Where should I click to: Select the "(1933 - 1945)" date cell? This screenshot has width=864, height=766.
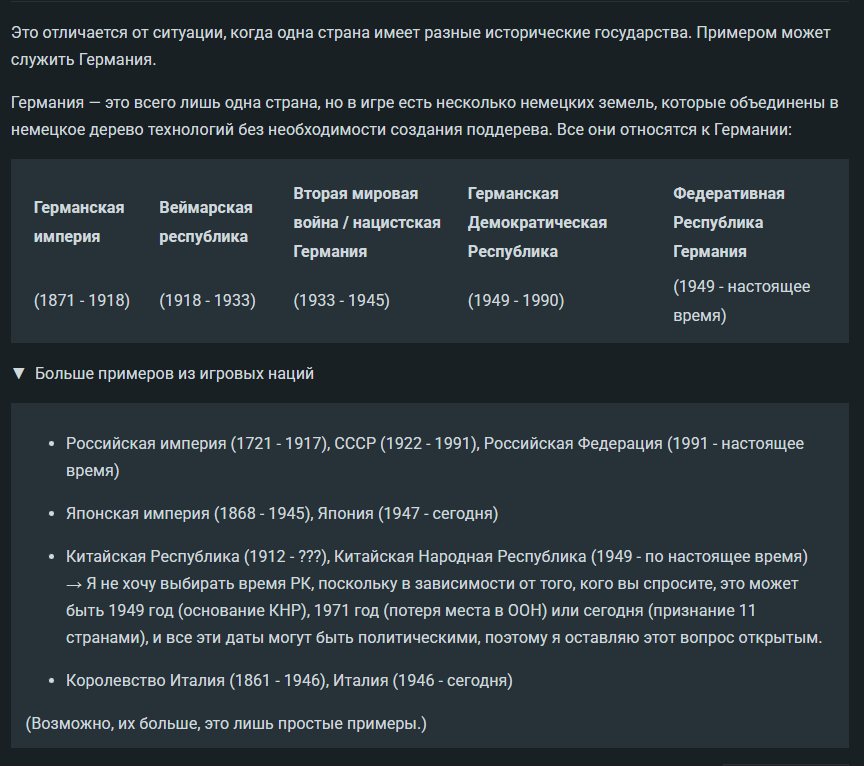coord(341,300)
